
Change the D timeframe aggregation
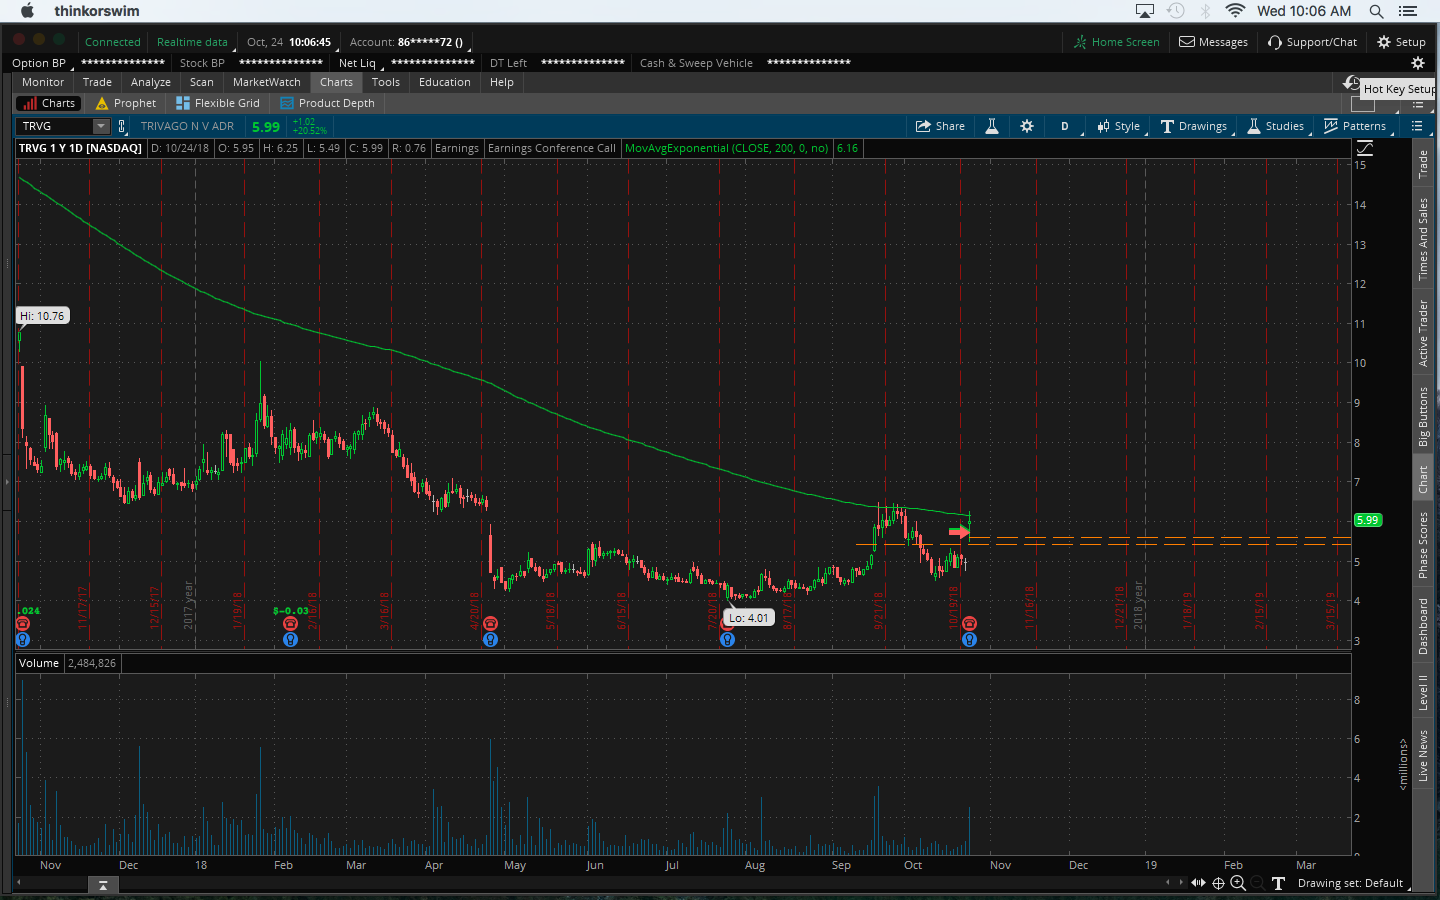click(x=1065, y=126)
